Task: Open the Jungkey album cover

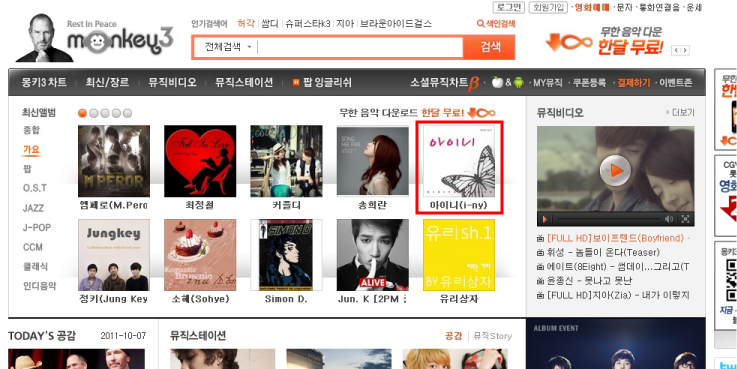Action: coord(114,255)
